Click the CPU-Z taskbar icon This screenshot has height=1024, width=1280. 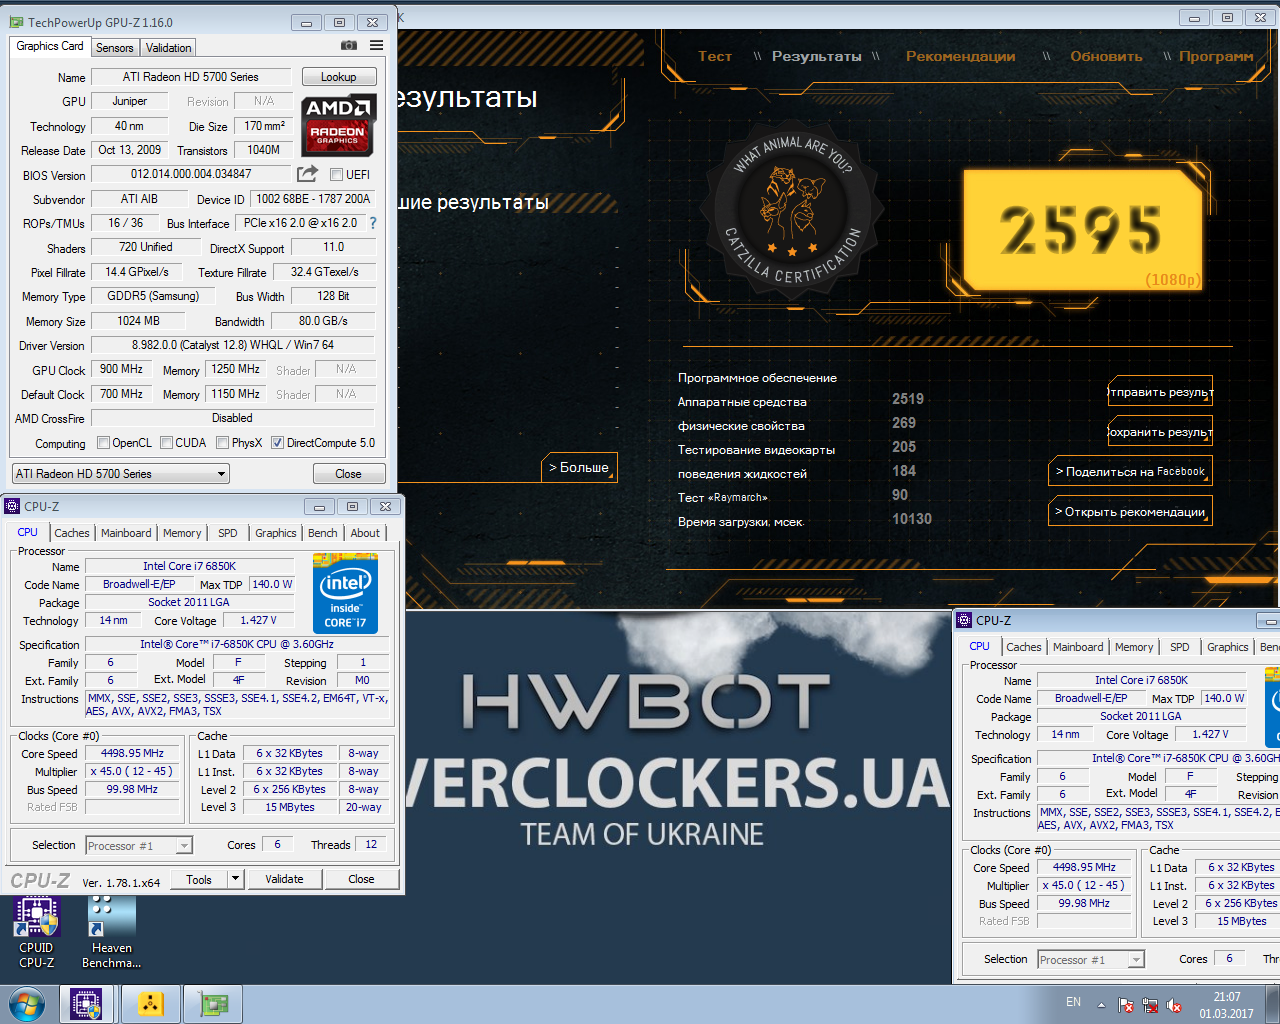pos(86,1004)
